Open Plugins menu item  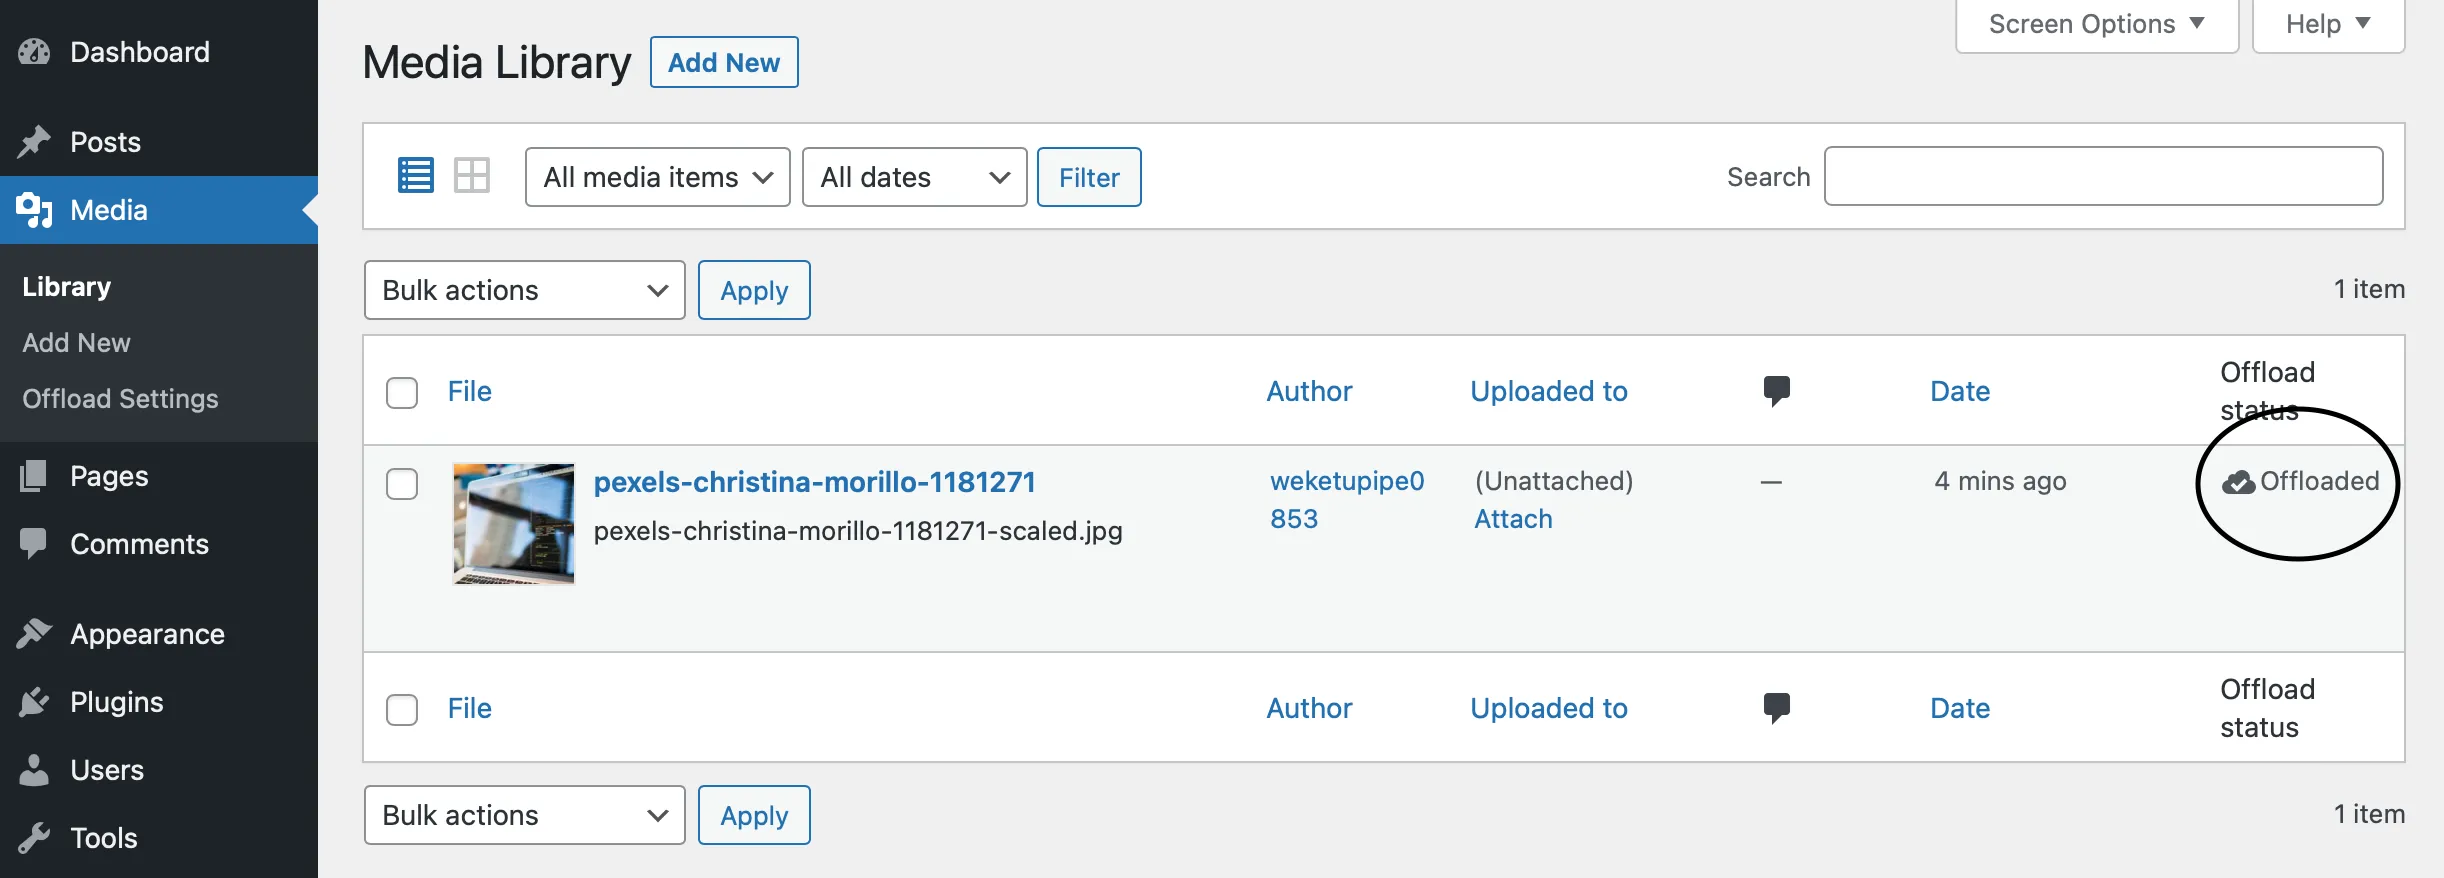coord(159,702)
